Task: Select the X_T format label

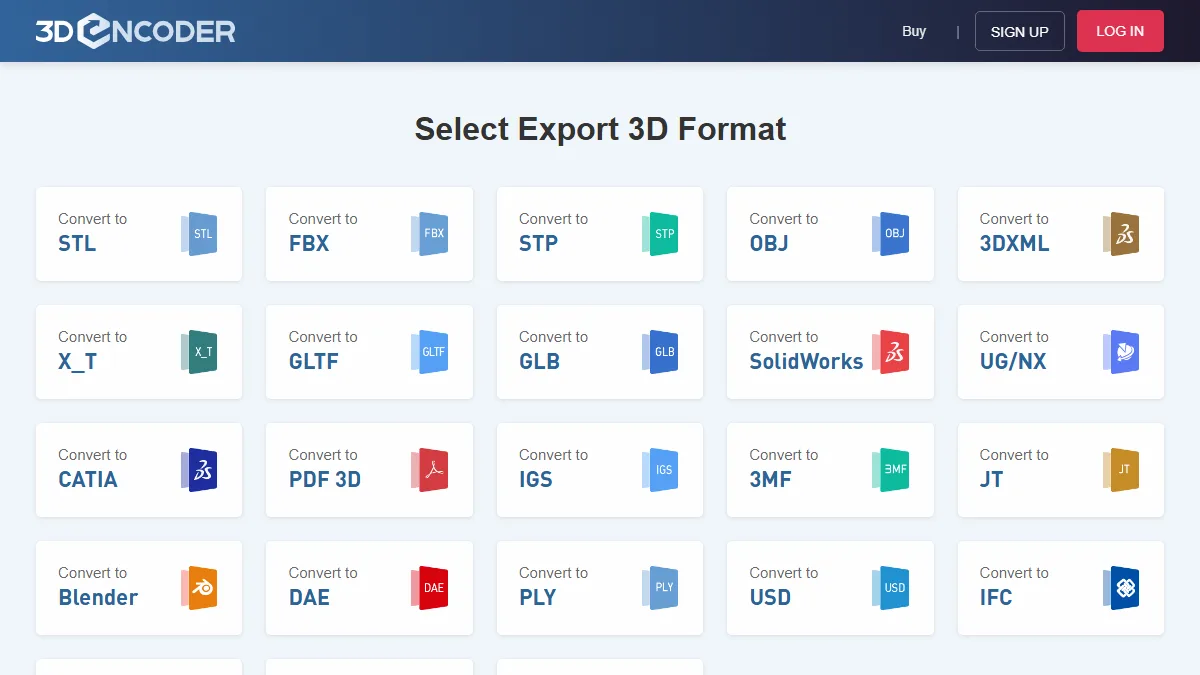Action: 78,361
